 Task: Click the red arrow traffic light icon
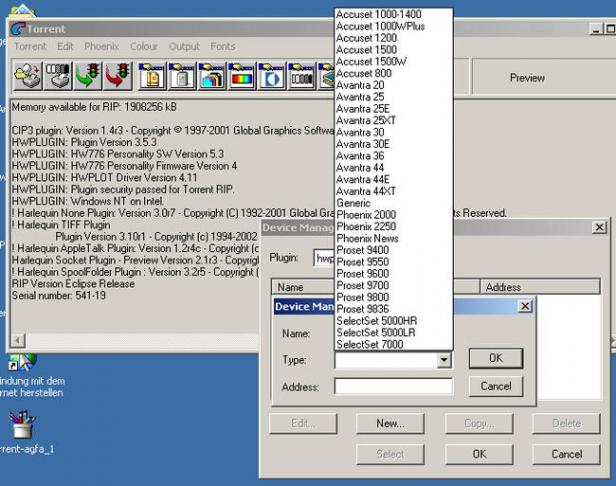coord(118,76)
